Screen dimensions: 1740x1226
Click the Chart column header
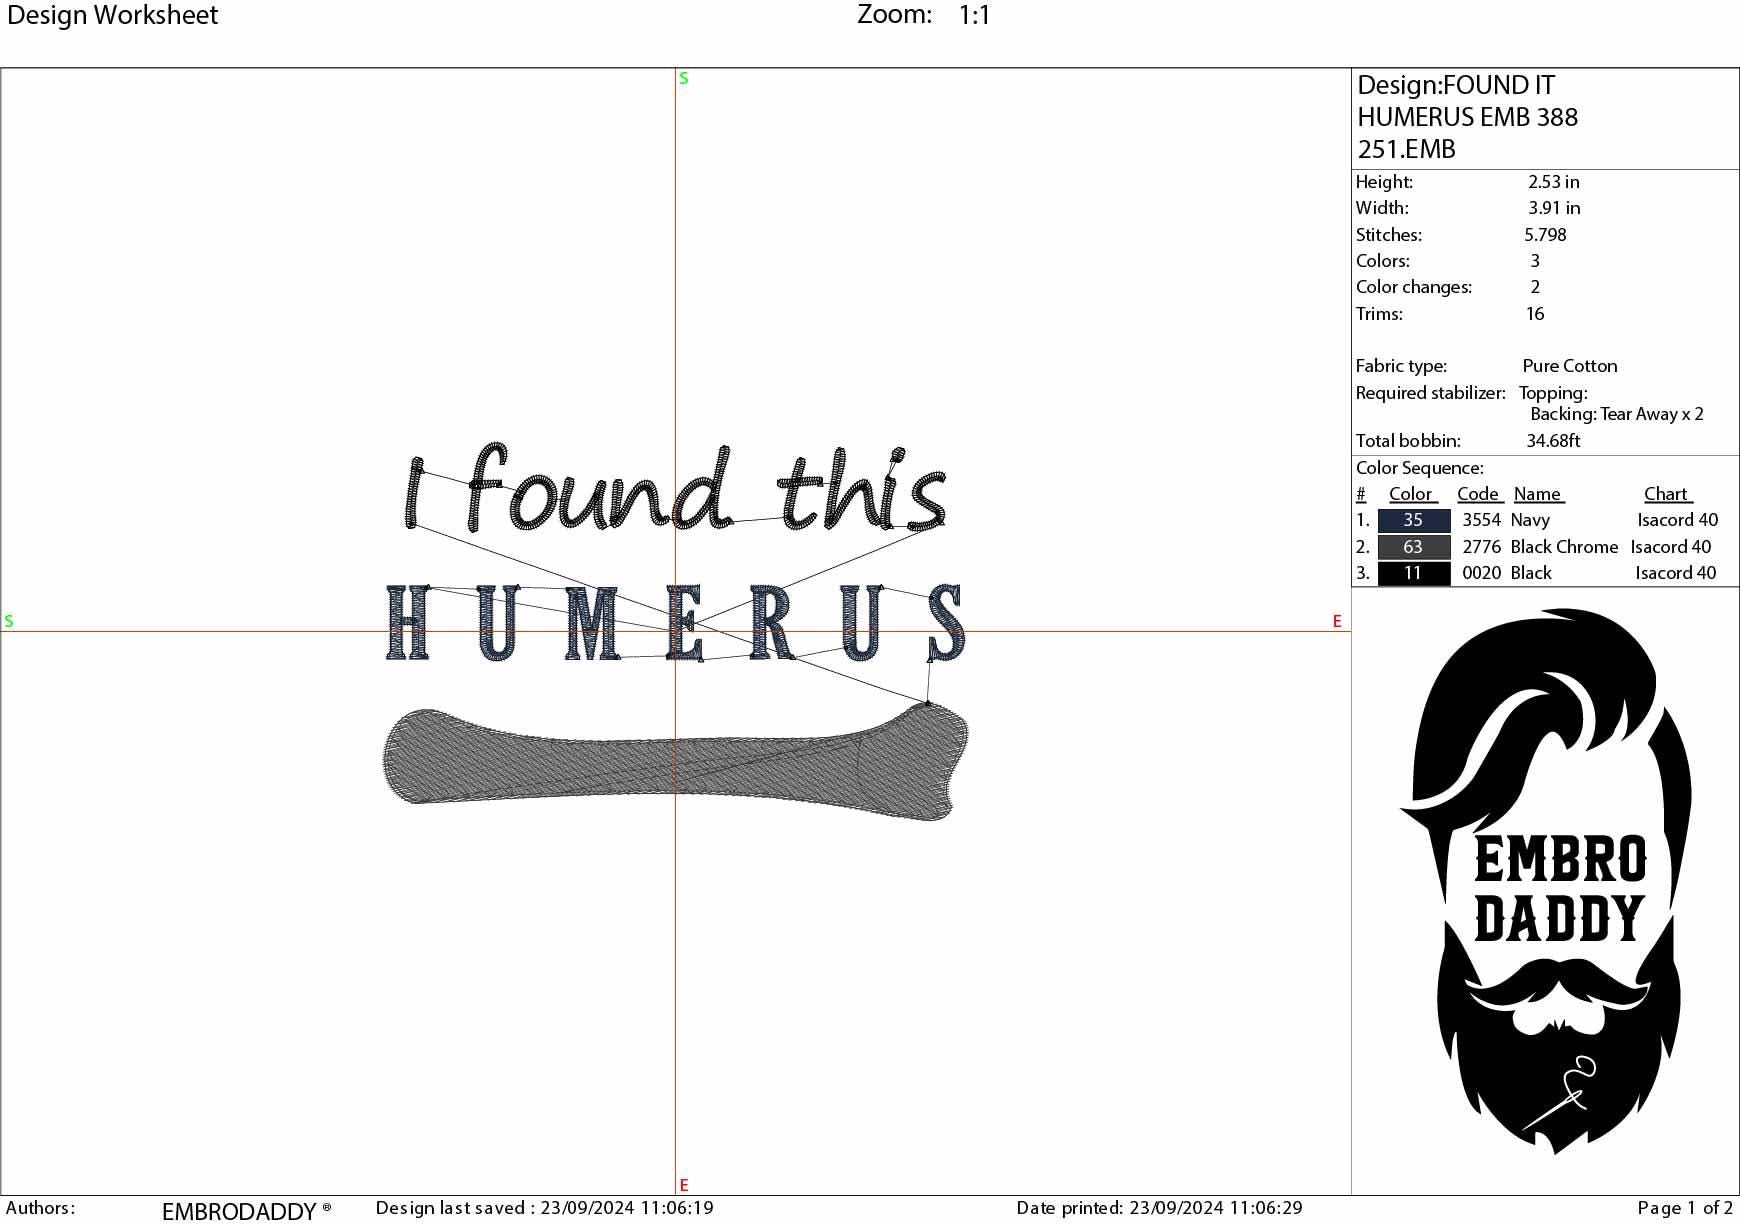[x=1665, y=493]
